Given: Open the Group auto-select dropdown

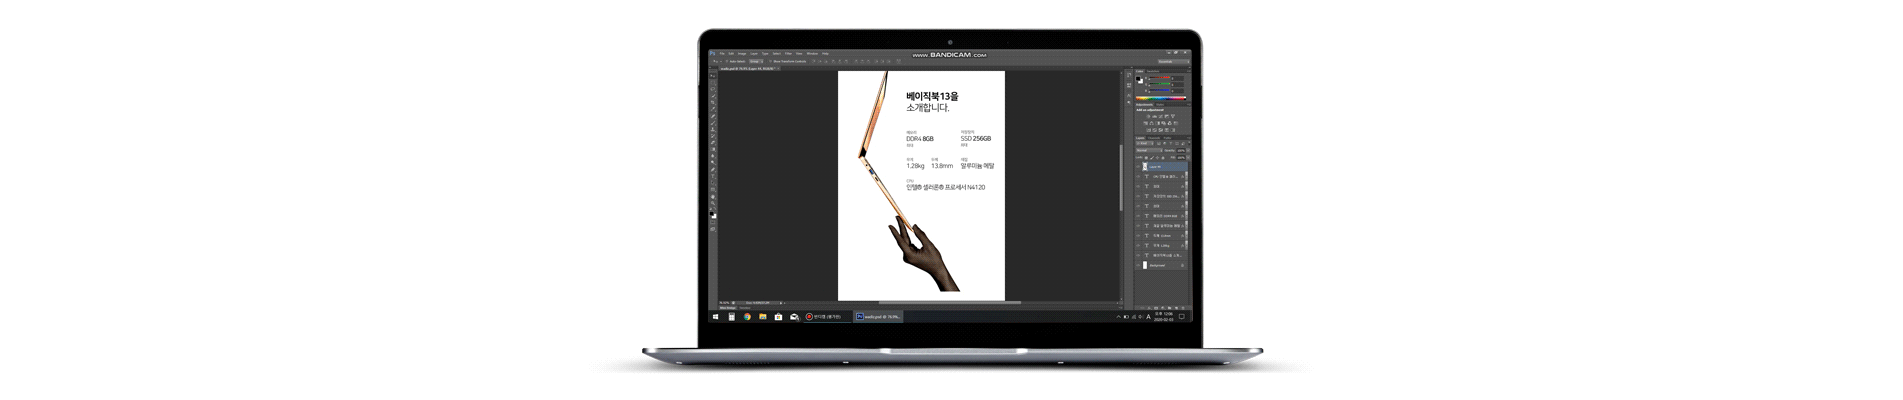Looking at the screenshot, I should pos(756,61).
